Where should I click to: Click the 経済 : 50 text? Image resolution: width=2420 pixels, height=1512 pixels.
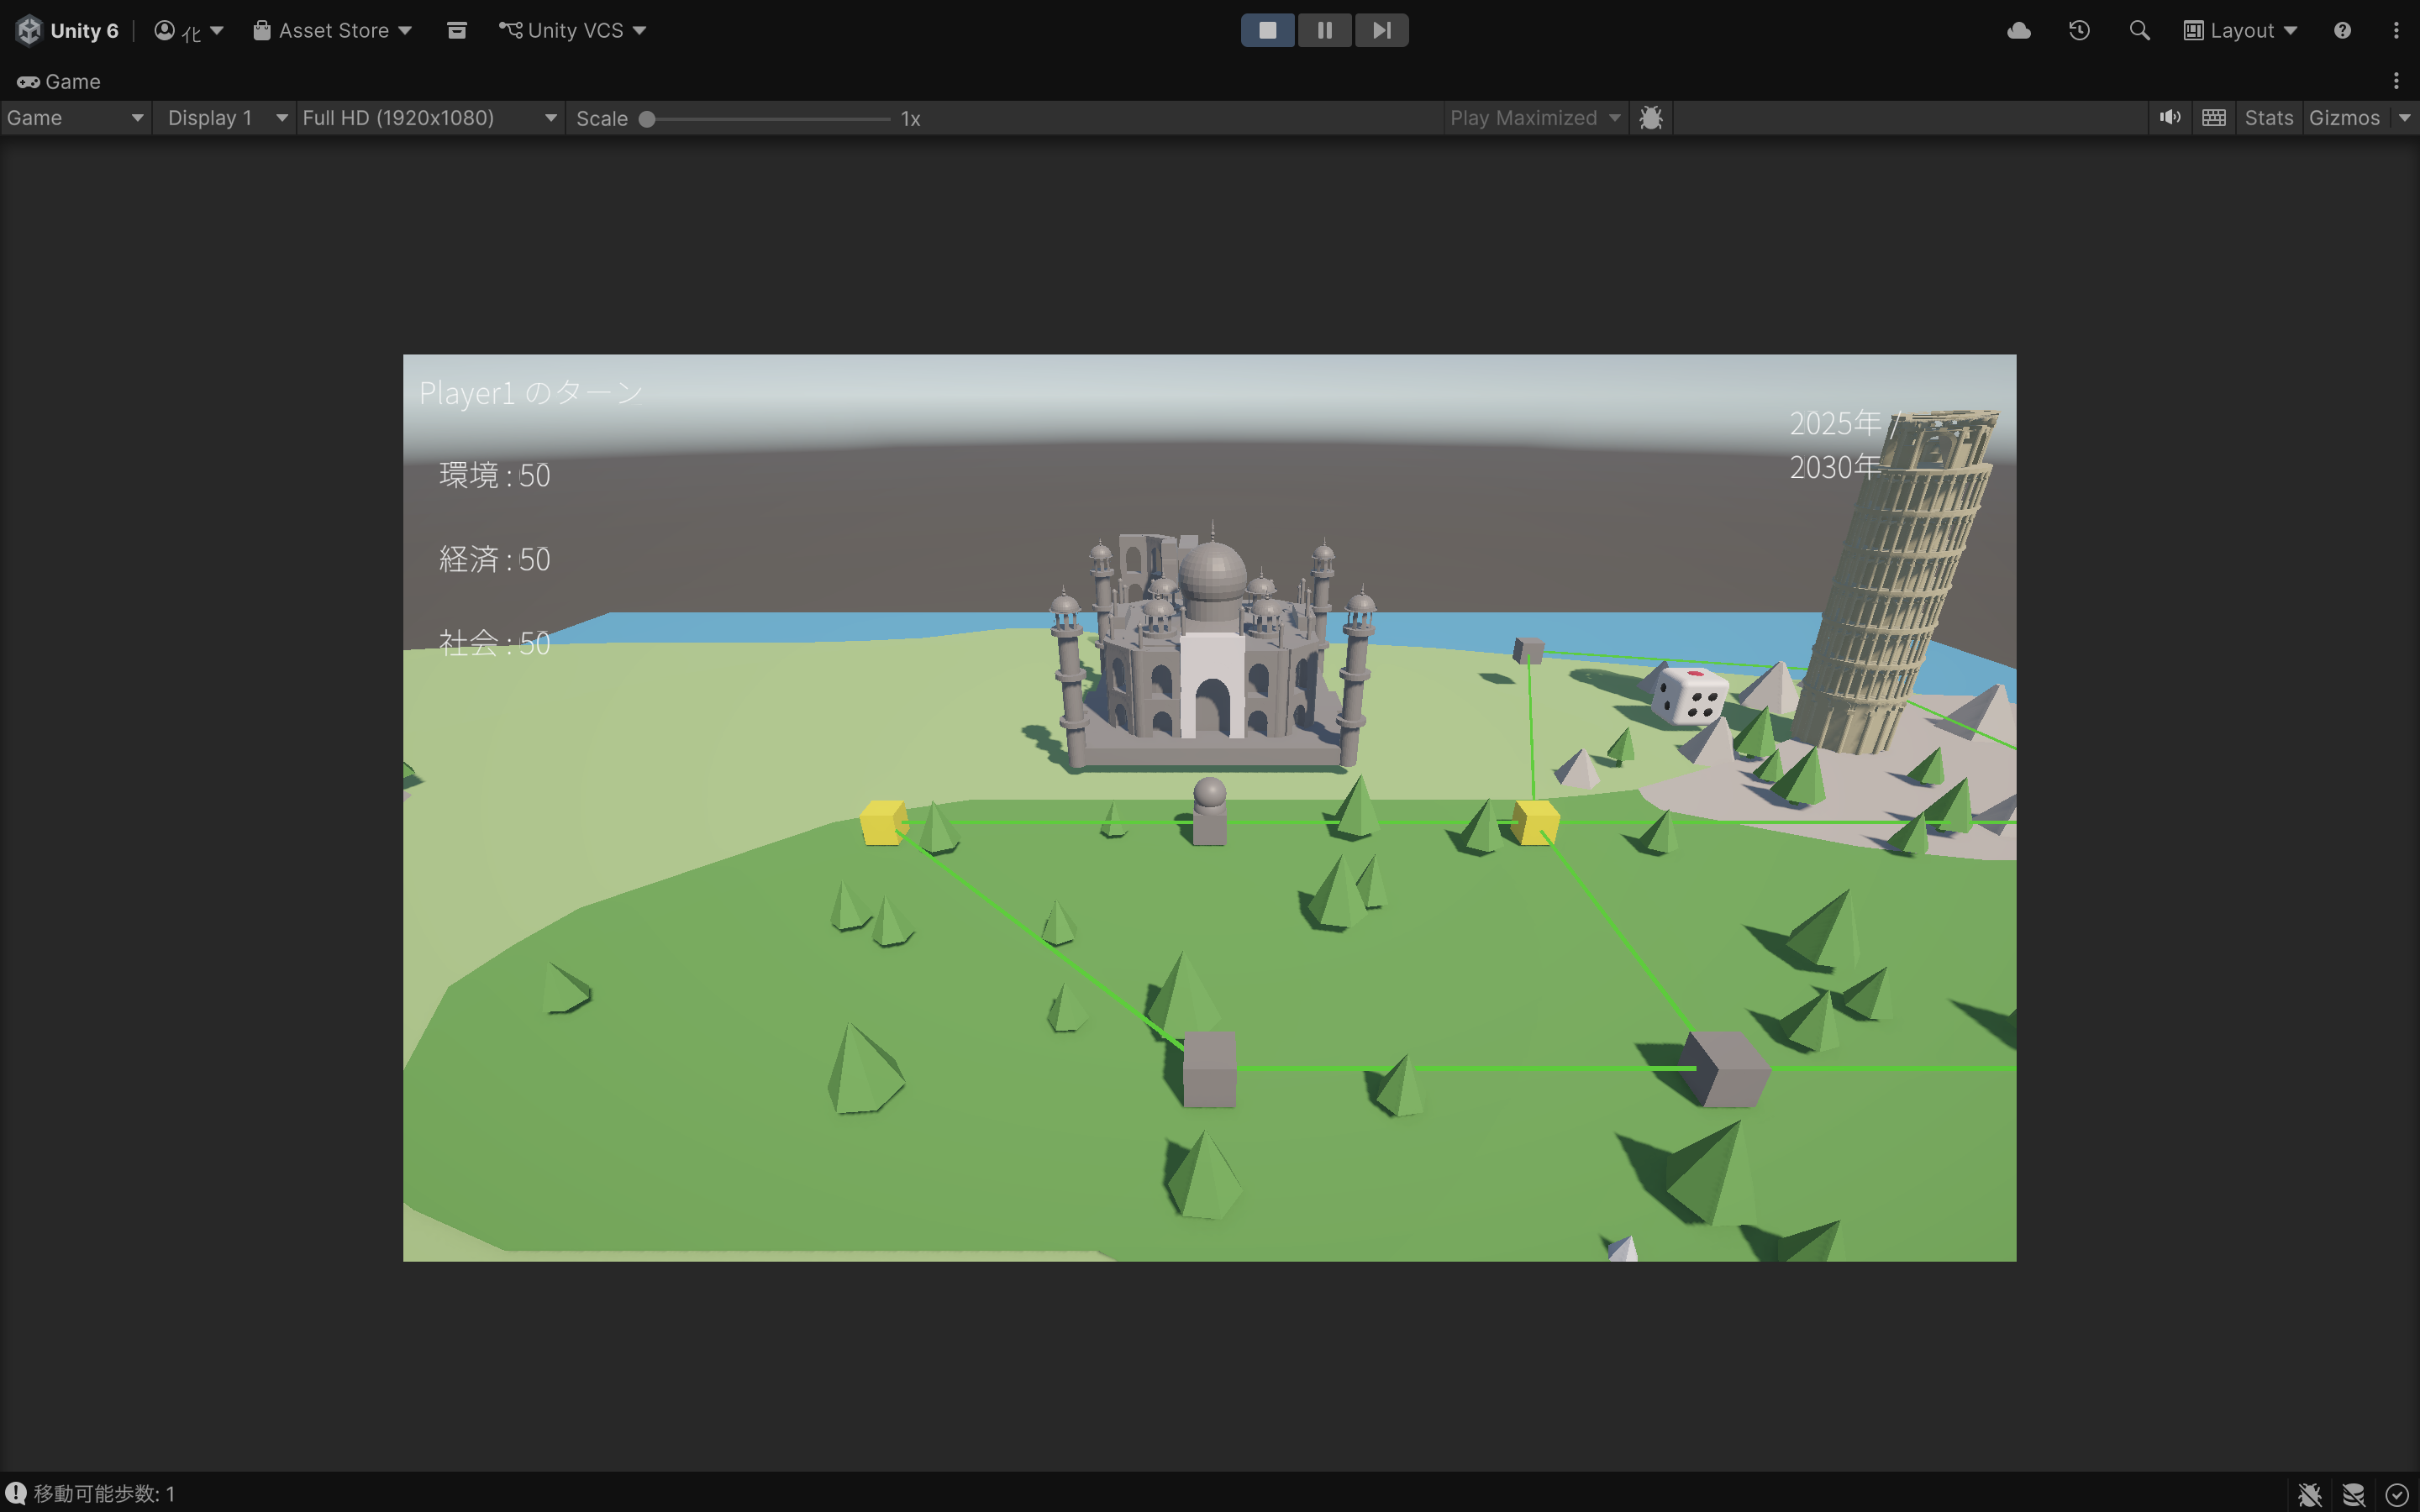[495, 559]
